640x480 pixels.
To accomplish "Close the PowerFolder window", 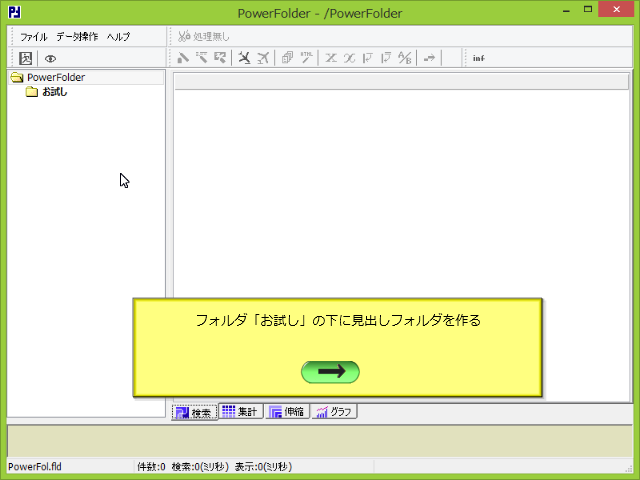I will (616, 9).
